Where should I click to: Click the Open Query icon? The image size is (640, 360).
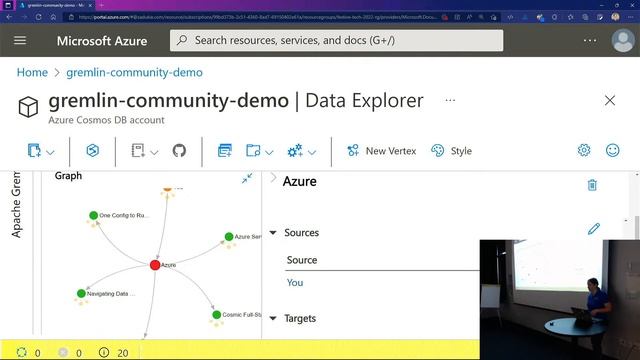224,151
